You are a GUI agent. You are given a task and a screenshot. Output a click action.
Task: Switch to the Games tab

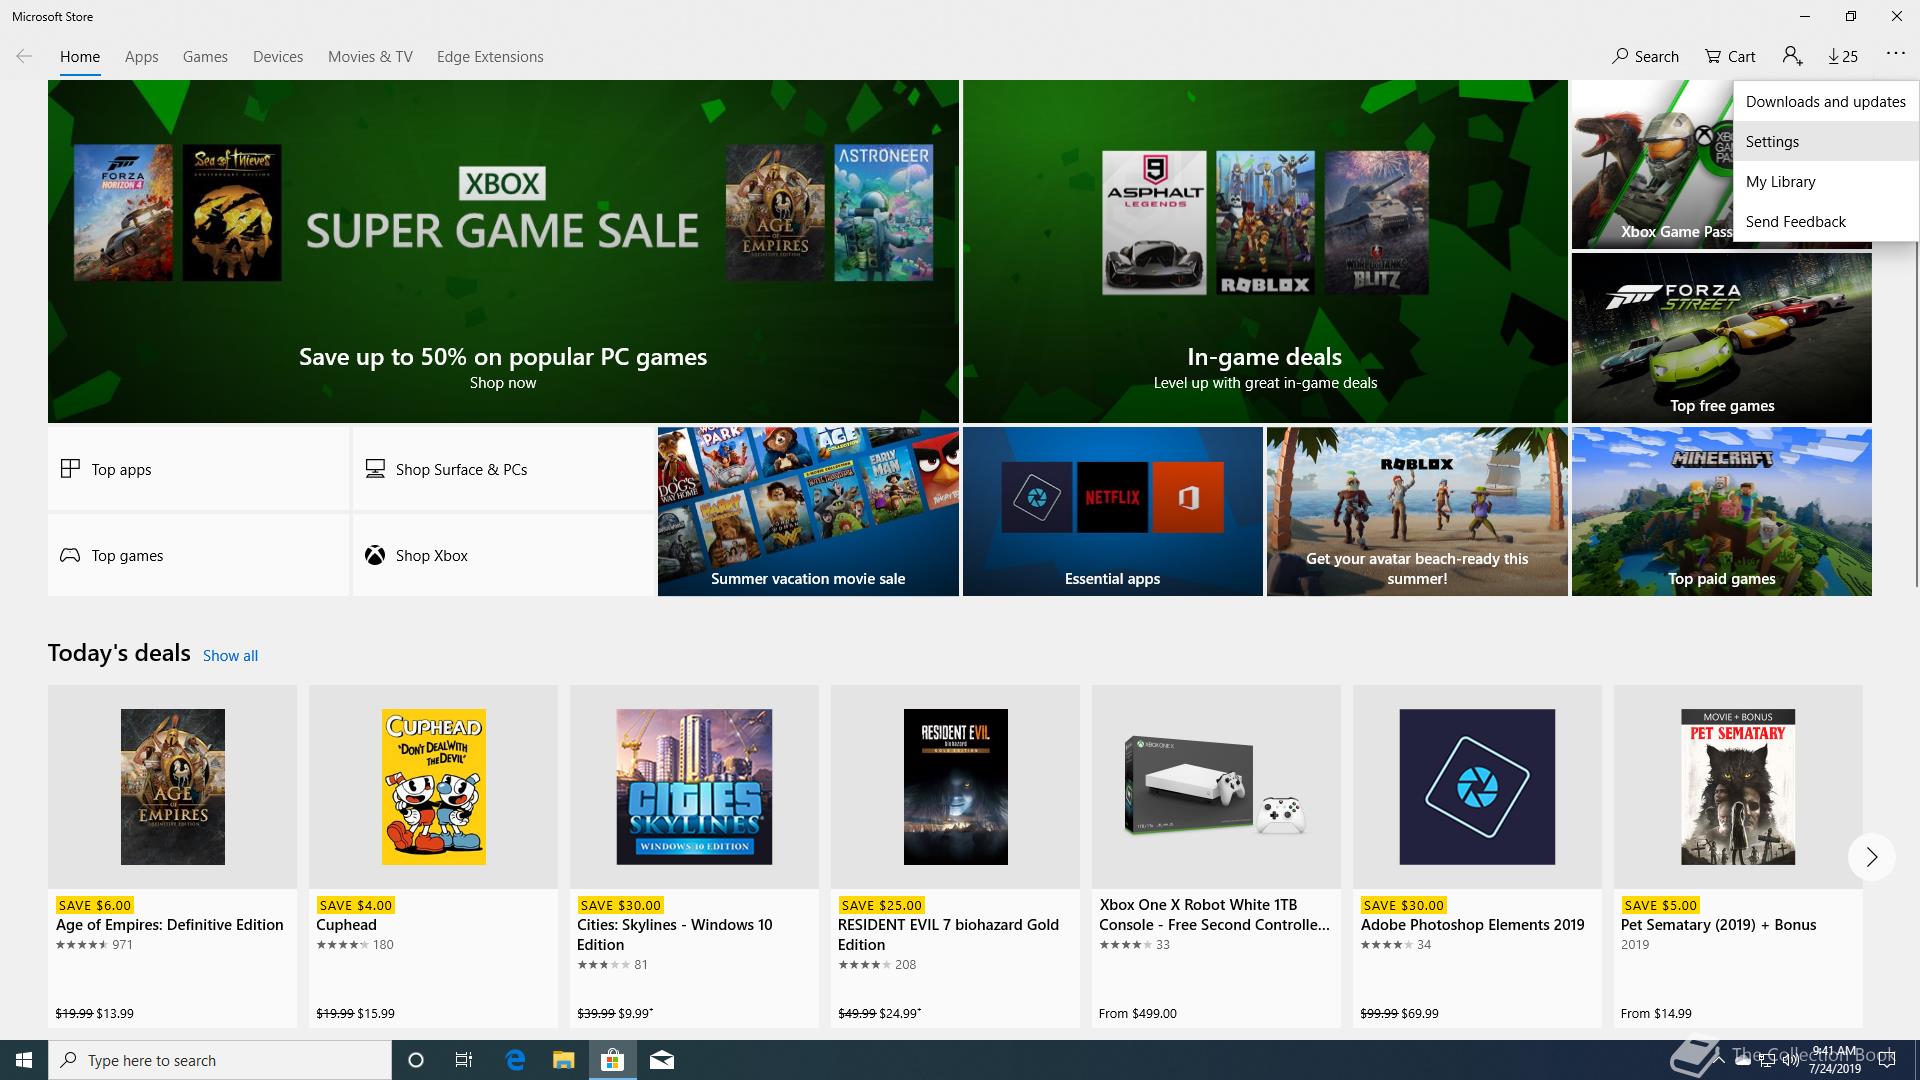[x=205, y=57]
